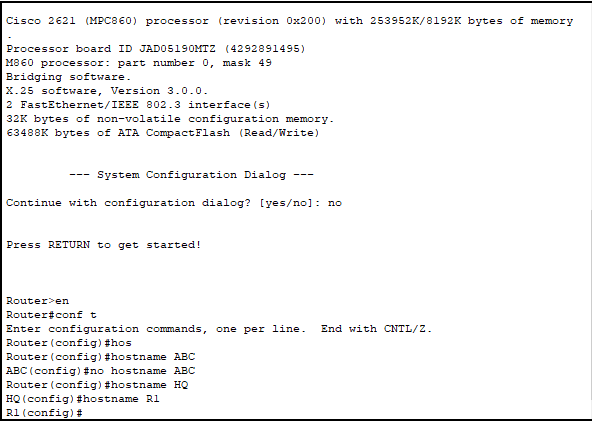Click at the R1(config)# command prompt
This screenshot has width=592, height=421.
pyautogui.click(x=44, y=413)
